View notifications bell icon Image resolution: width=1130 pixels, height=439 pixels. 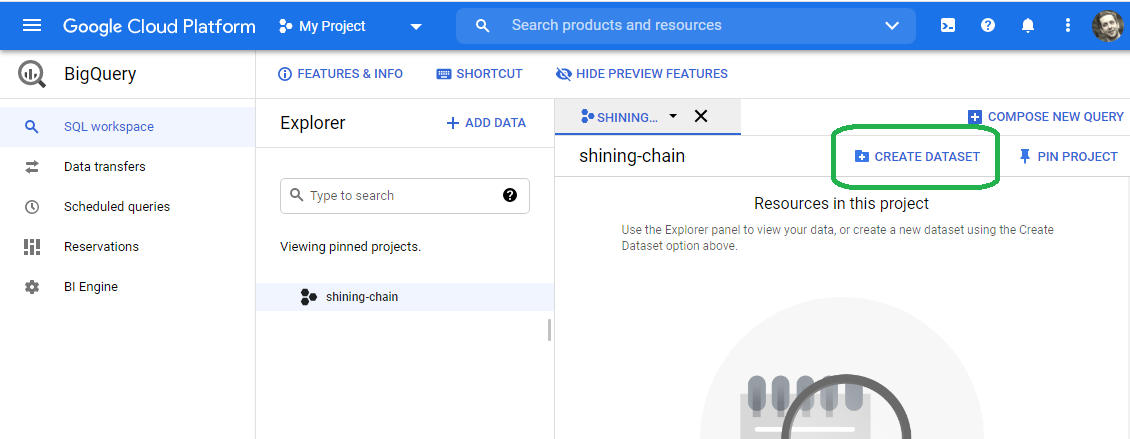(1028, 26)
